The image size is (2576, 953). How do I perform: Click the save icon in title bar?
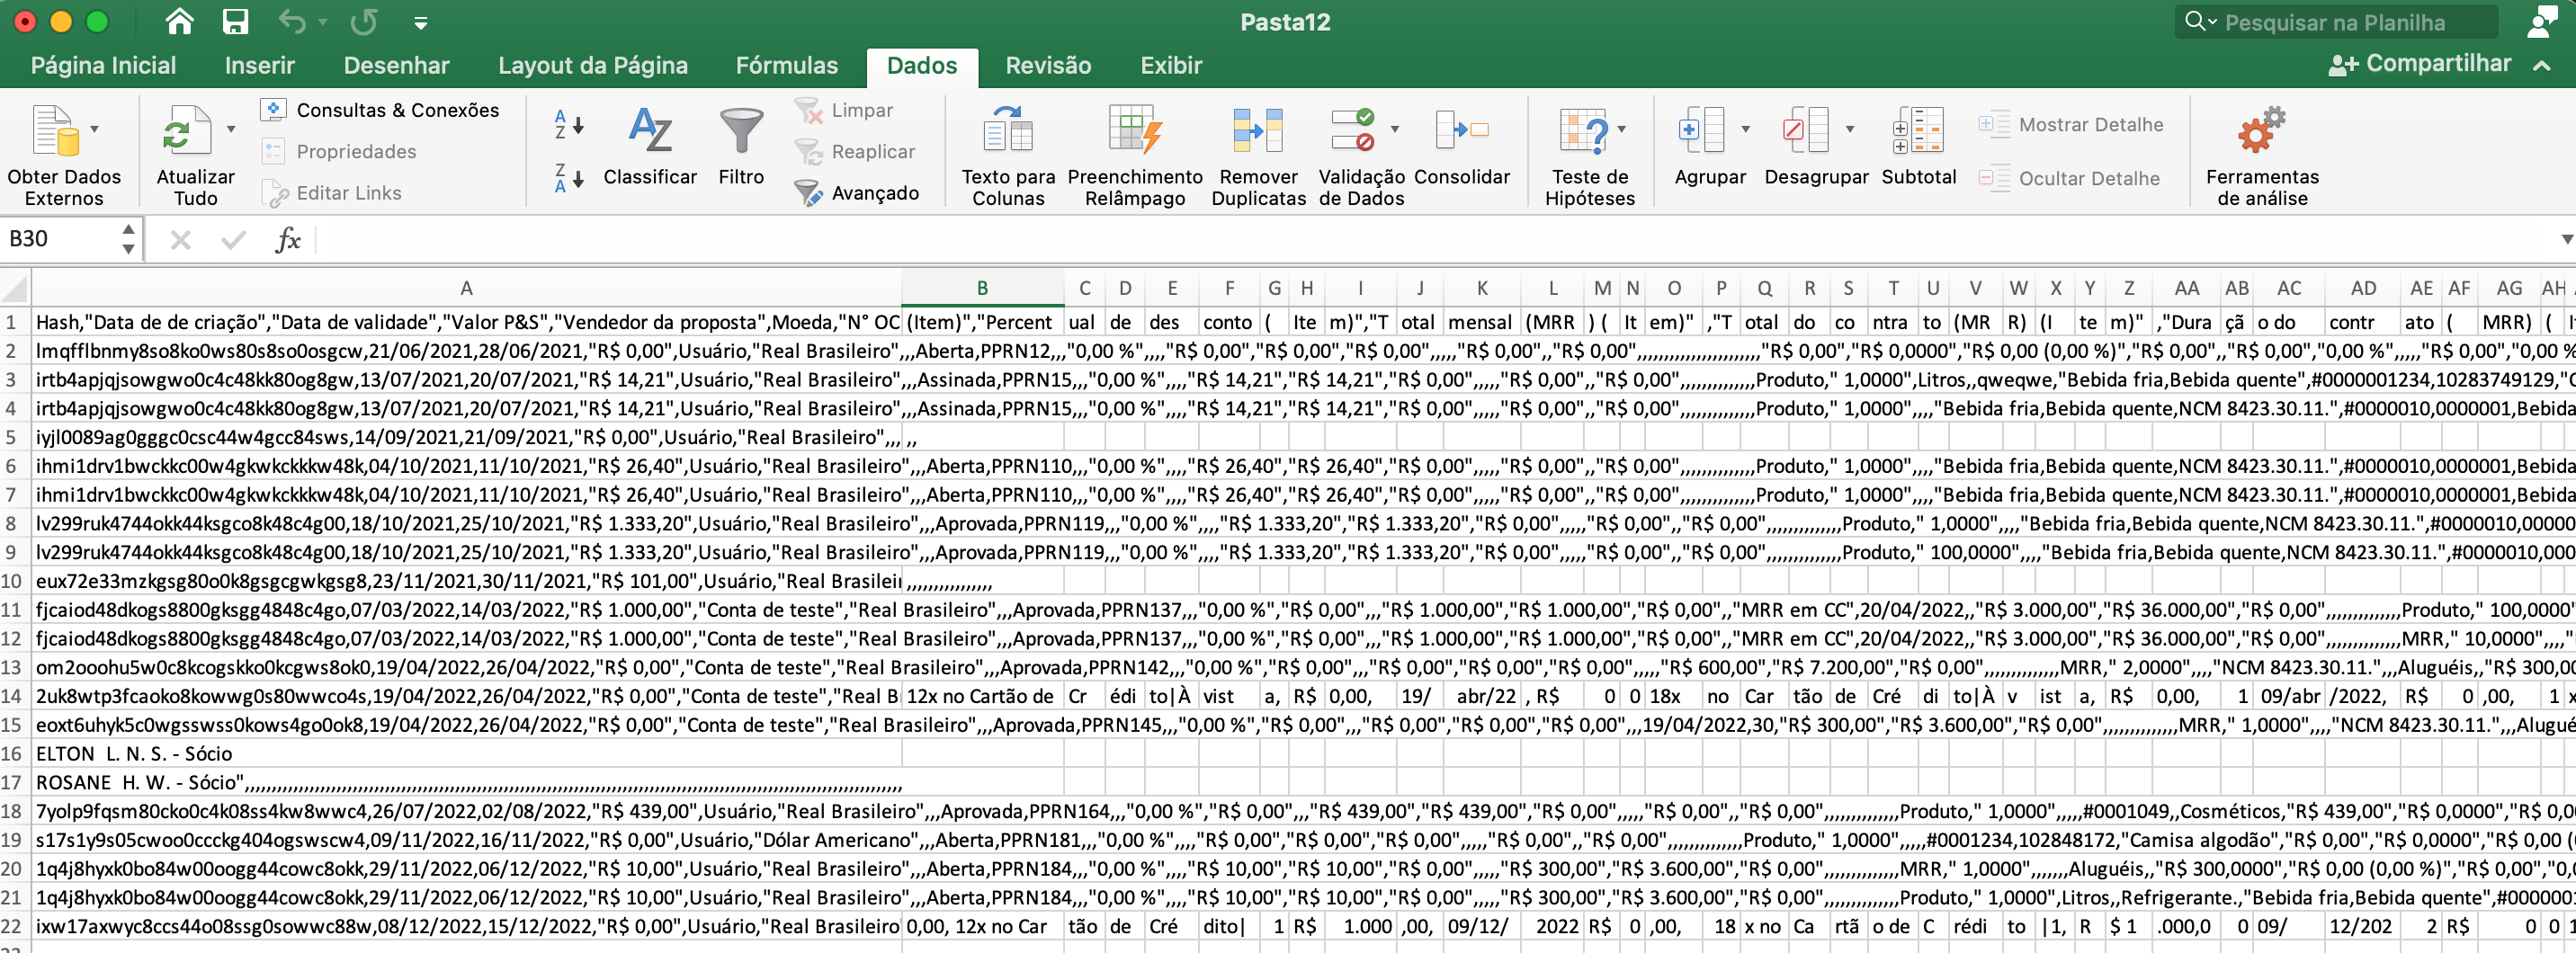click(235, 22)
